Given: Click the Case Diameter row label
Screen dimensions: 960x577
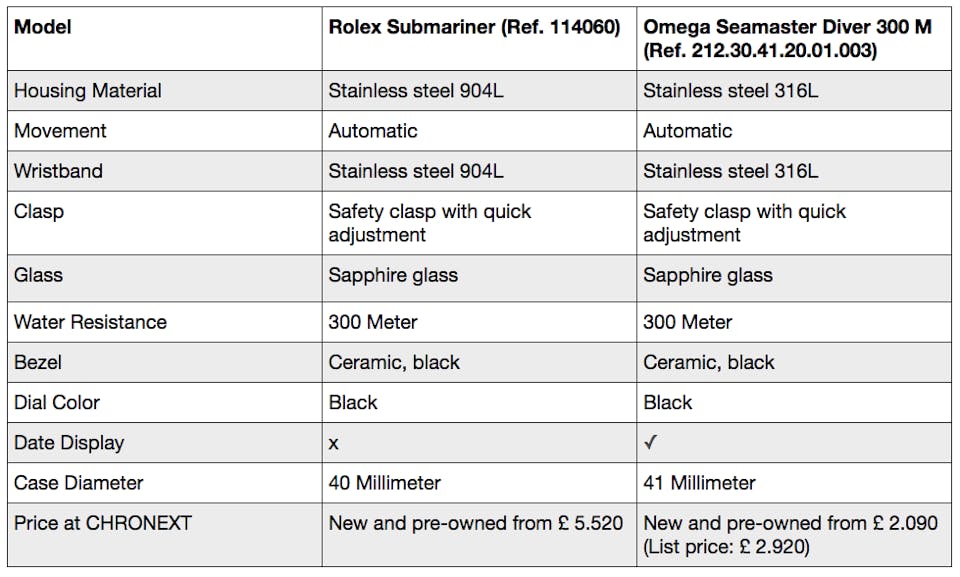Looking at the screenshot, I should tap(79, 482).
